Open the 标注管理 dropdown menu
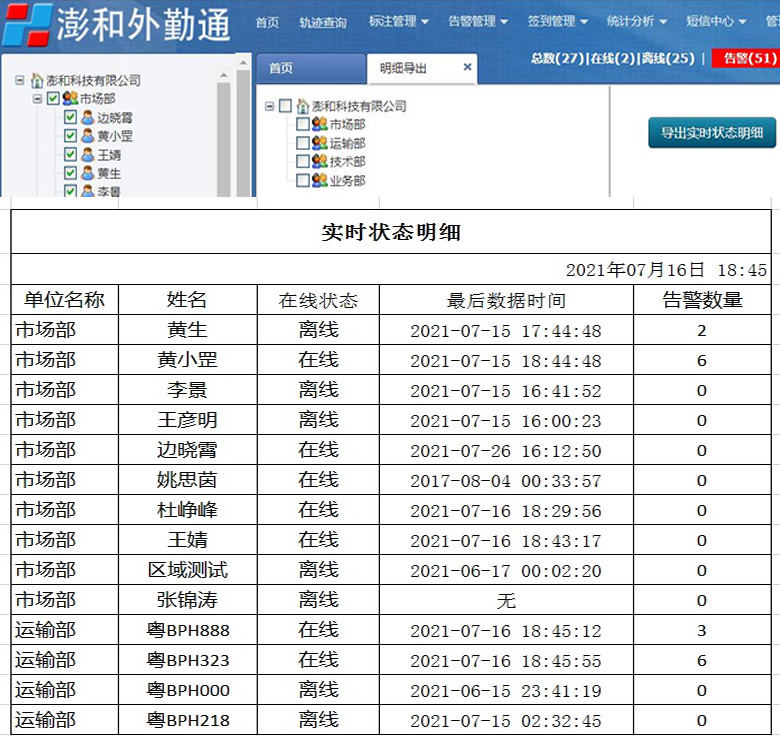 398,21
